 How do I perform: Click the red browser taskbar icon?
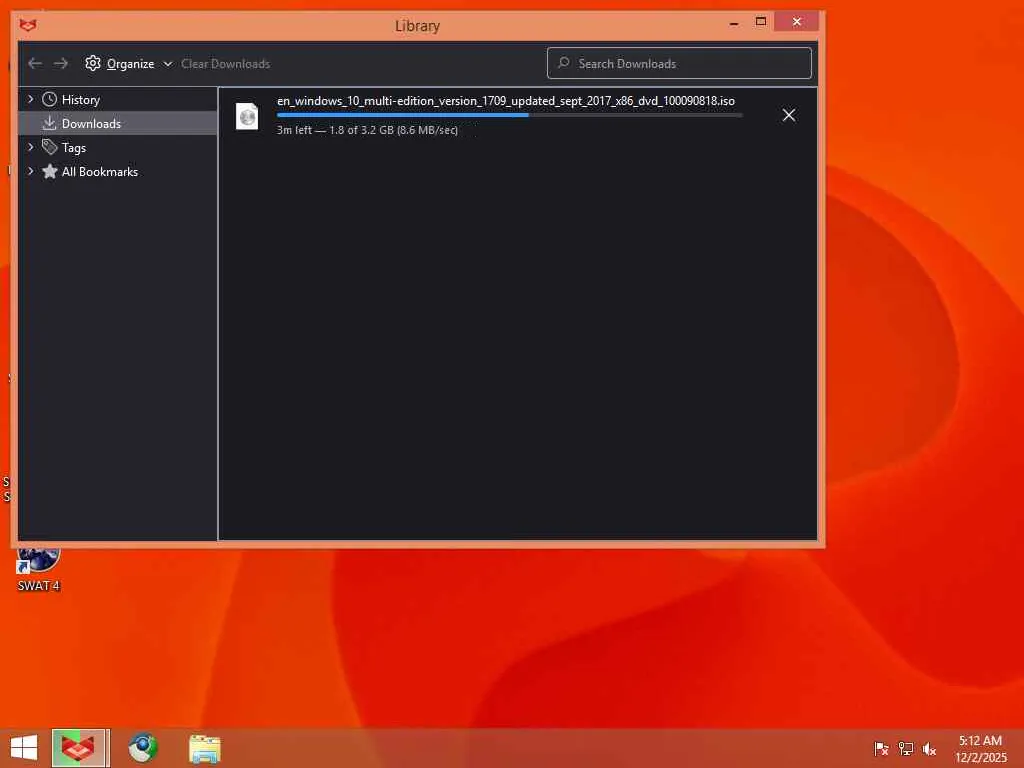pyautogui.click(x=78, y=748)
